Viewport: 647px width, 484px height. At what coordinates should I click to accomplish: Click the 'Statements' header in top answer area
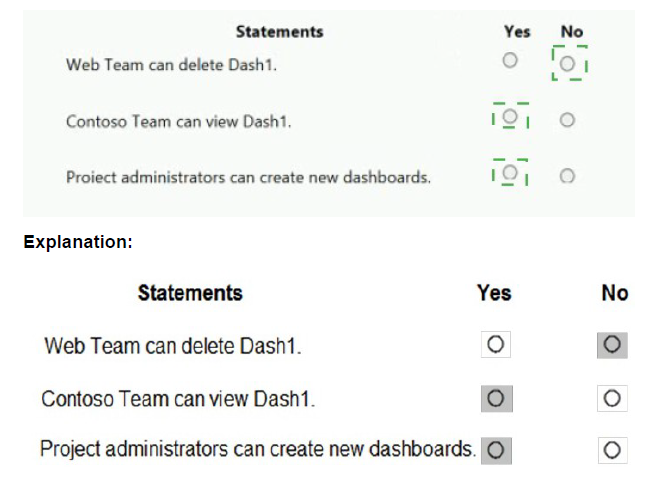(279, 32)
